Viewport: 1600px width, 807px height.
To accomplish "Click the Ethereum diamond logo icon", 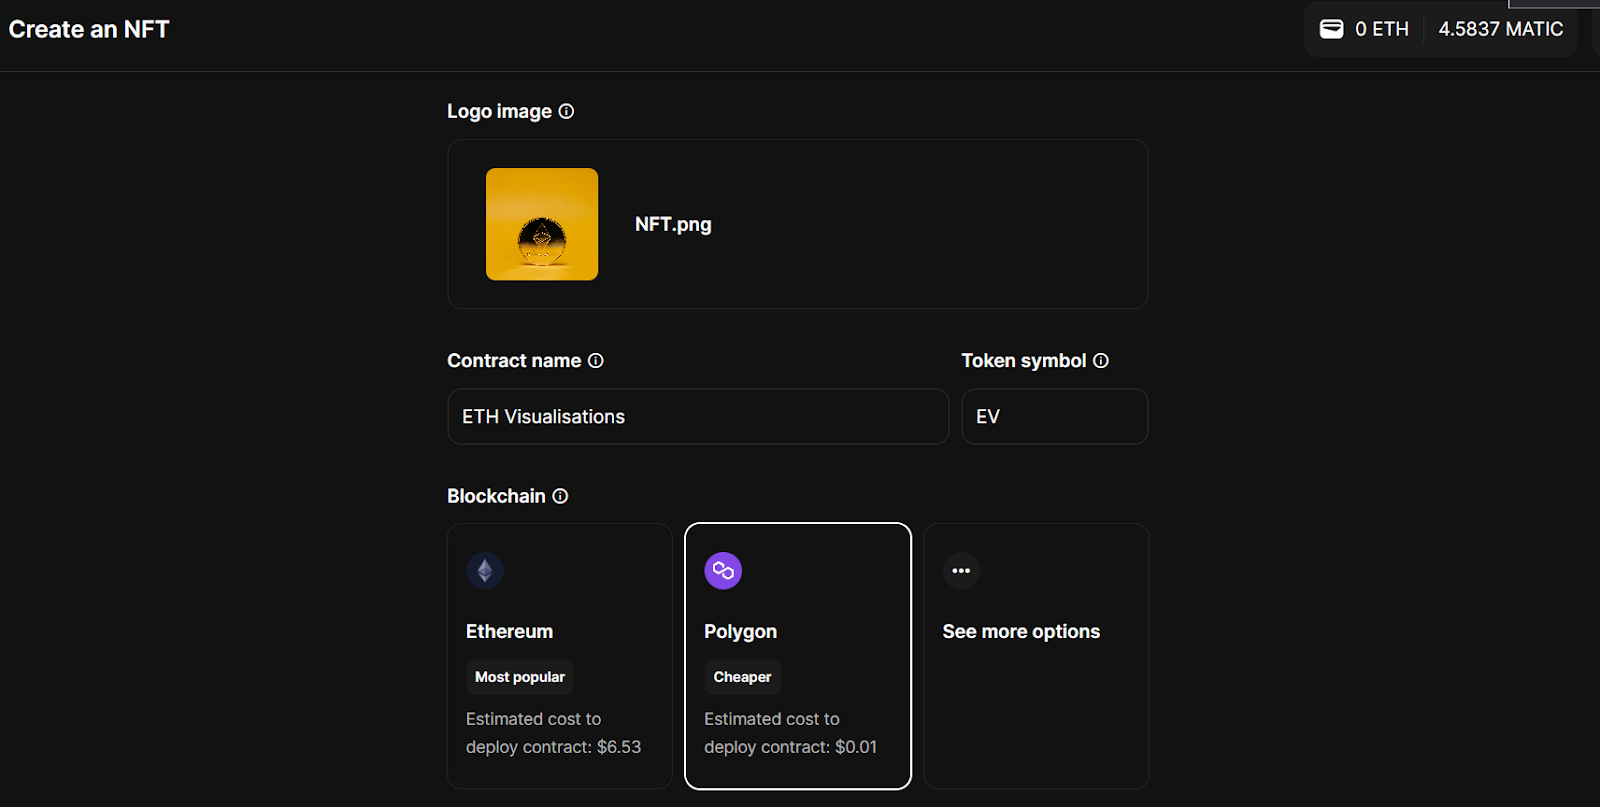I will [x=485, y=571].
